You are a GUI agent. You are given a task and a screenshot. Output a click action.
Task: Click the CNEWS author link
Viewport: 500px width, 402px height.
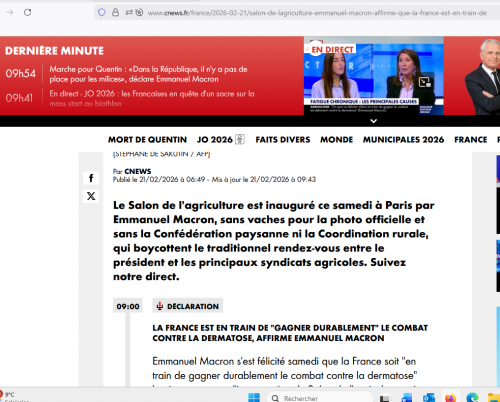138,171
